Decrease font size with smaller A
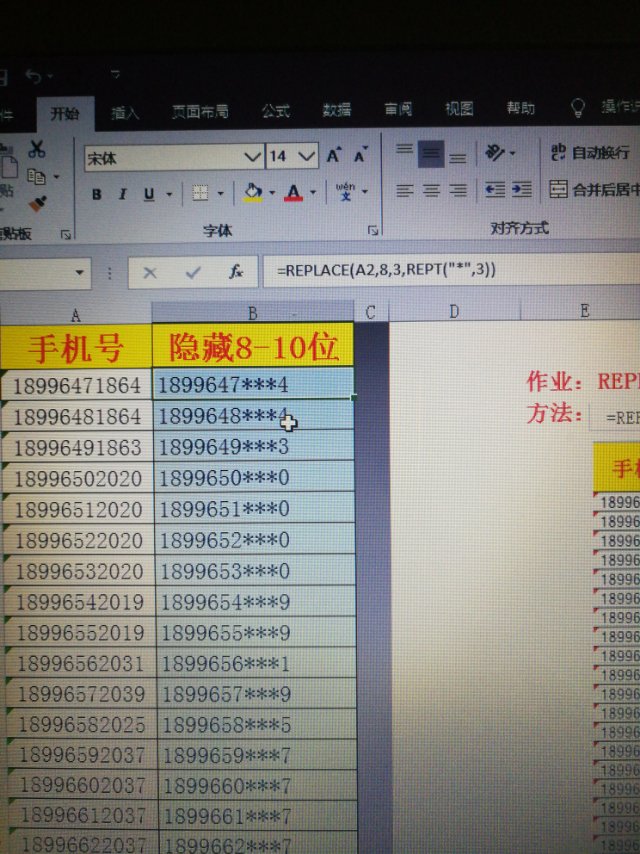 pos(361,155)
